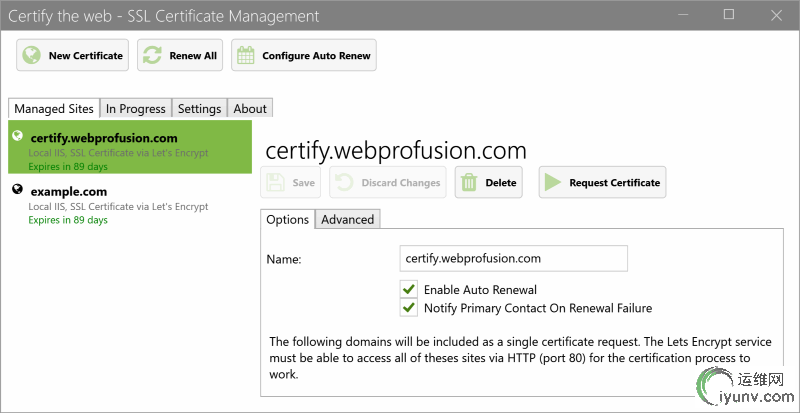
Task: Click the trash can icon on Delete
Action: 469,182
